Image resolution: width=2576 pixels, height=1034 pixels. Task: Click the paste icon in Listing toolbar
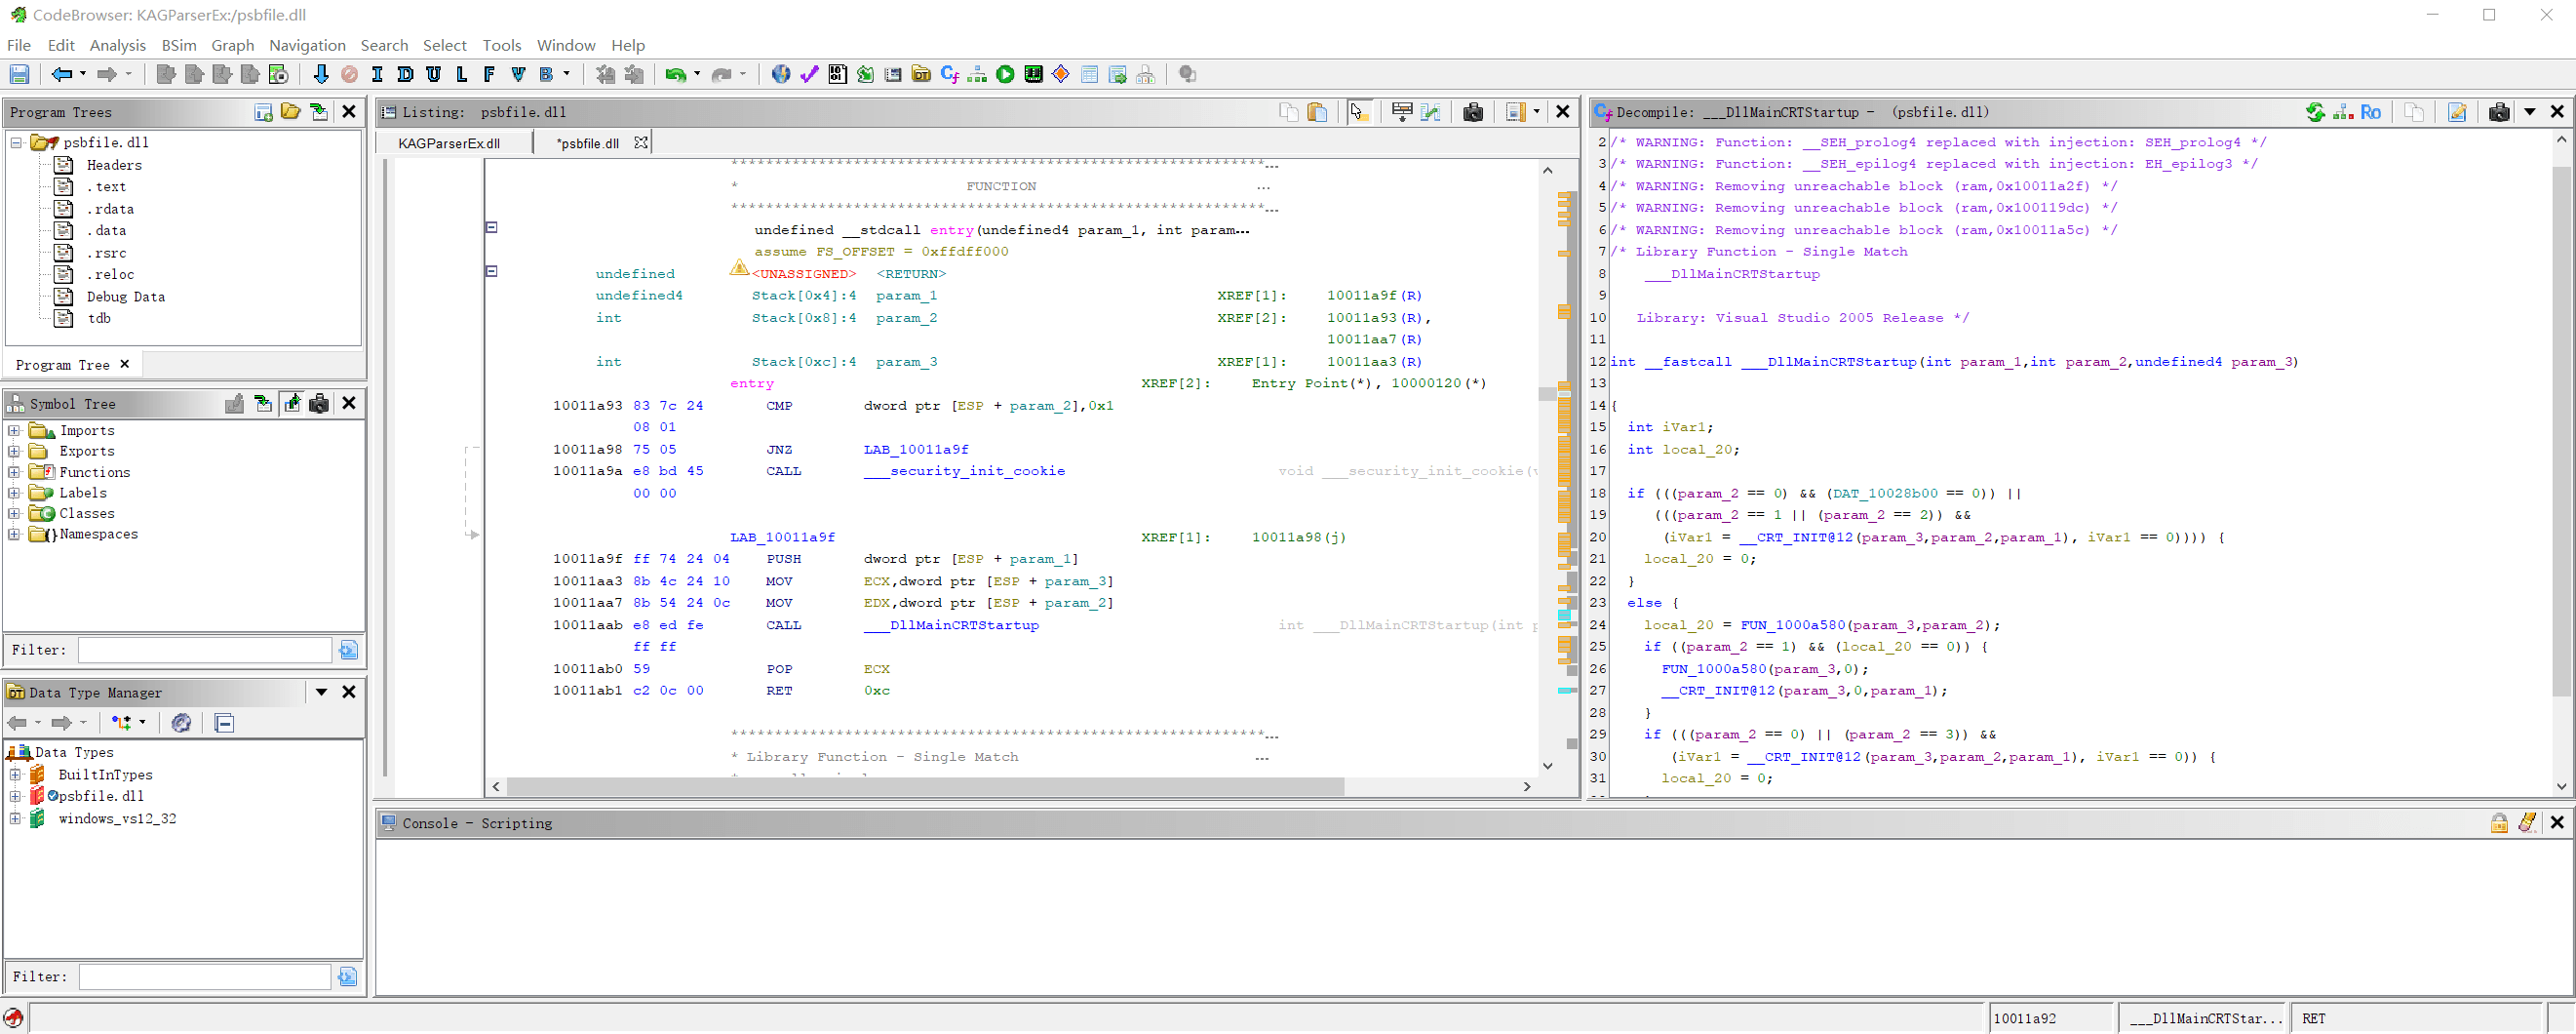[x=1318, y=112]
